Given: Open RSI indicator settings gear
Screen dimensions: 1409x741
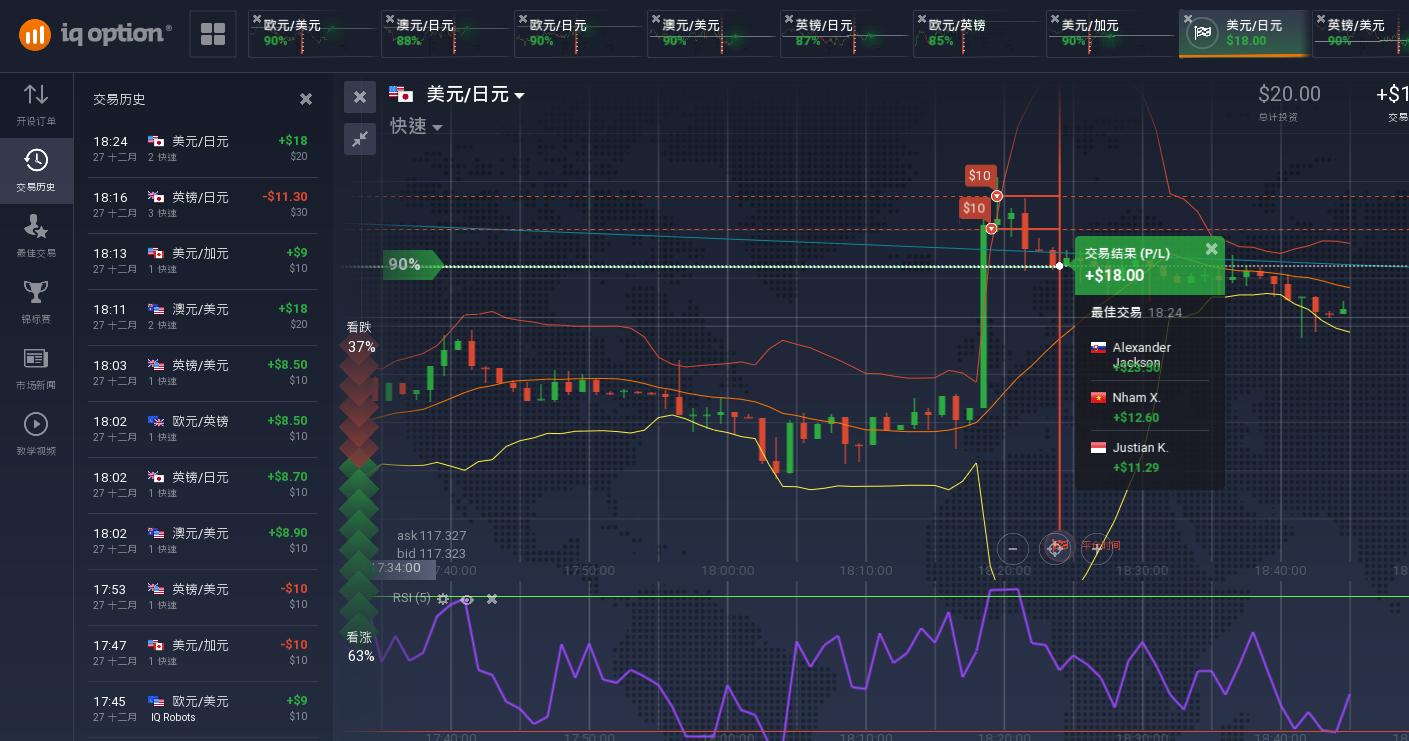Looking at the screenshot, I should pyautogui.click(x=443, y=599).
